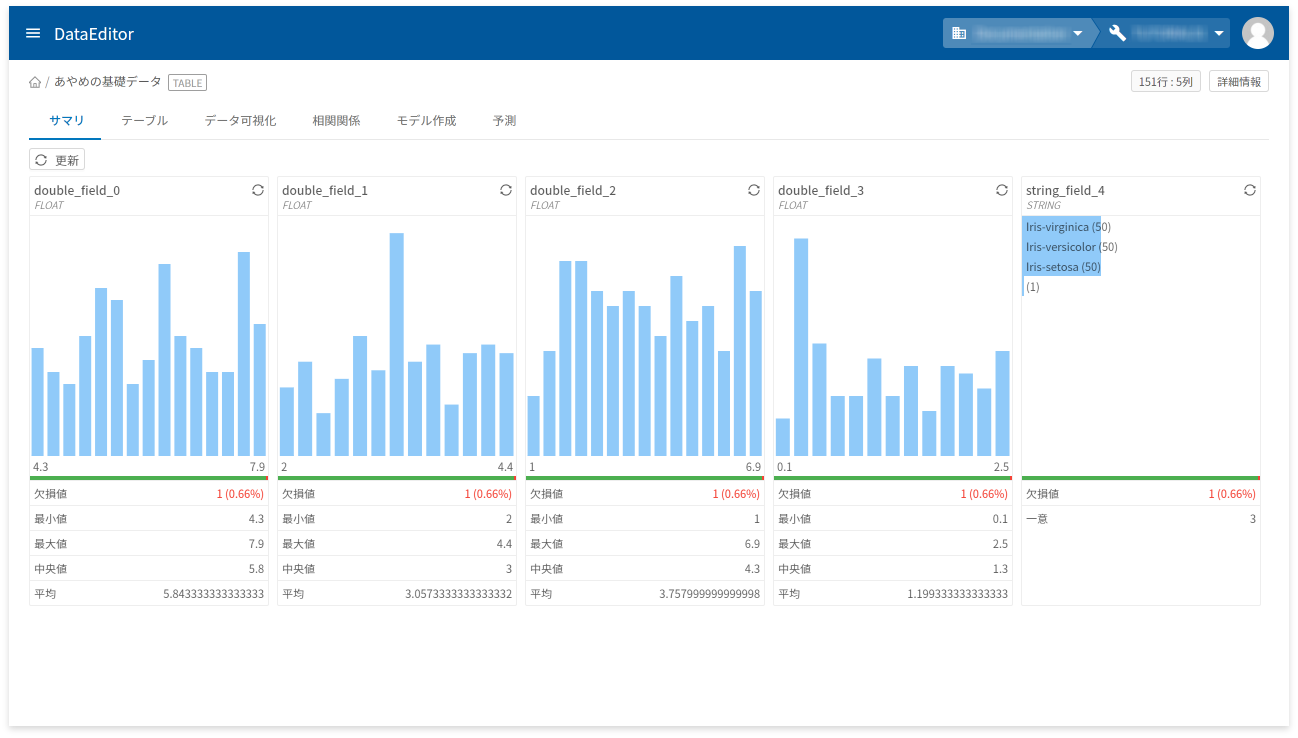The height and width of the screenshot is (738, 1298).
Task: Click the string_field_4 column title
Action: click(1065, 190)
